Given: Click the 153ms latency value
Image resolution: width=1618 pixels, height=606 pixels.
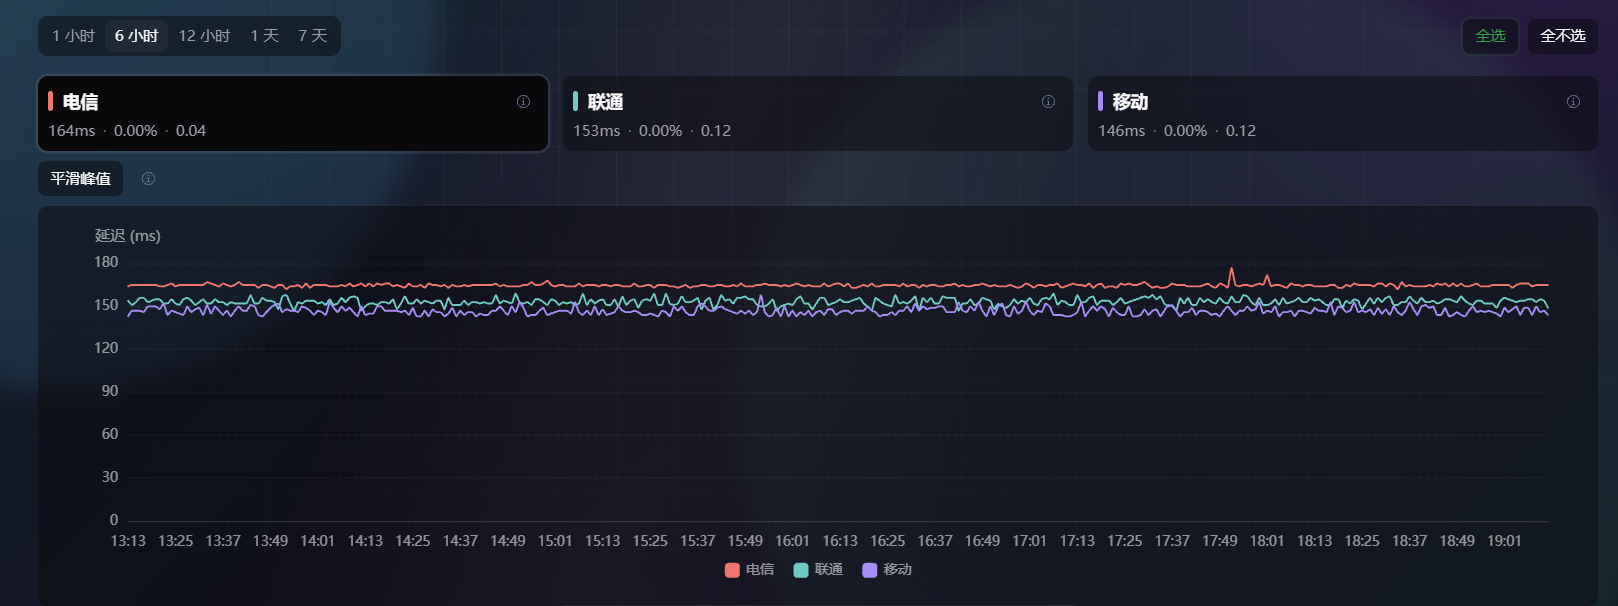Looking at the screenshot, I should coord(597,131).
